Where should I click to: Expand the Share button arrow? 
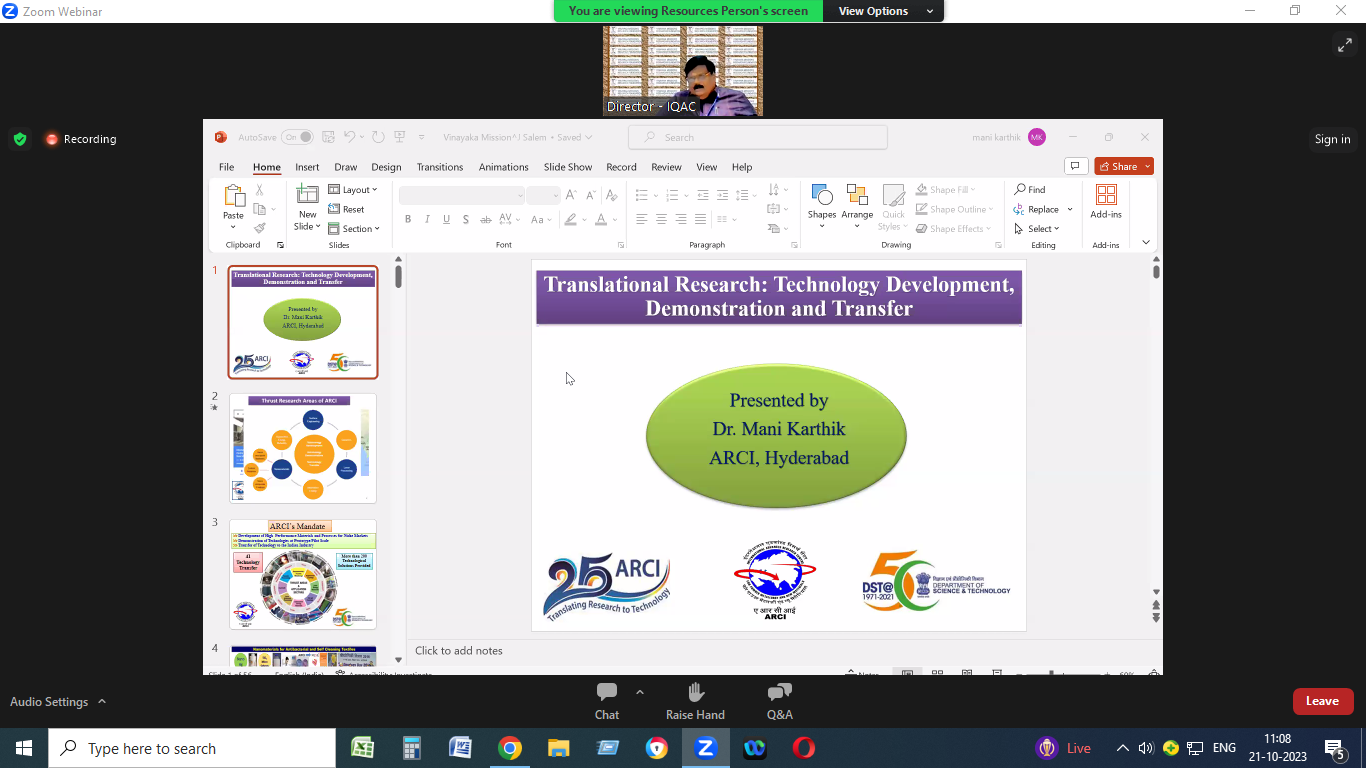[x=1148, y=166]
